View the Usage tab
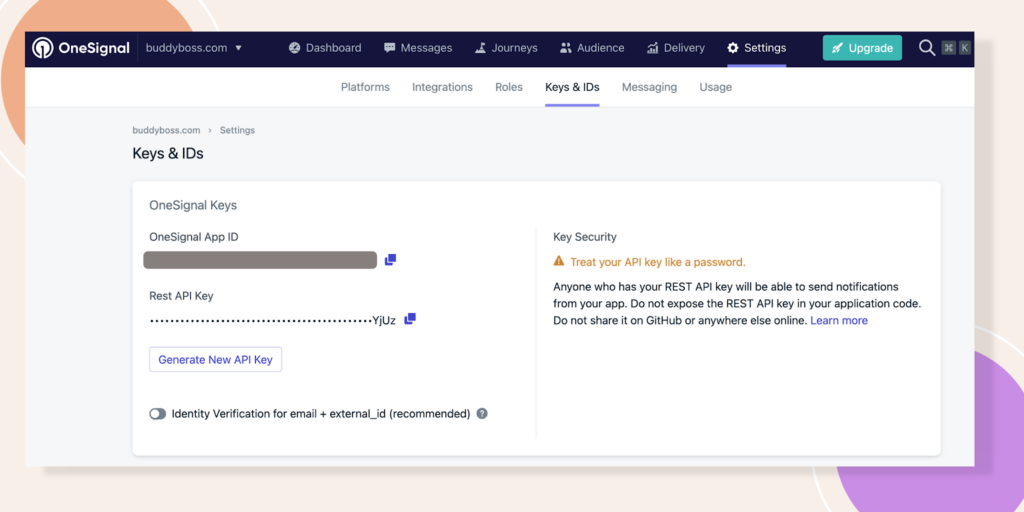Viewport: 1024px width, 512px height. 715,87
